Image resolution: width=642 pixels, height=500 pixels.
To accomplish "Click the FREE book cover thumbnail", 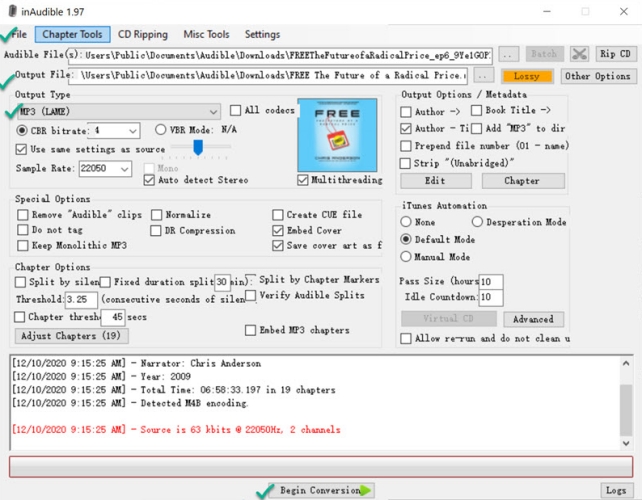I will 337,135.
